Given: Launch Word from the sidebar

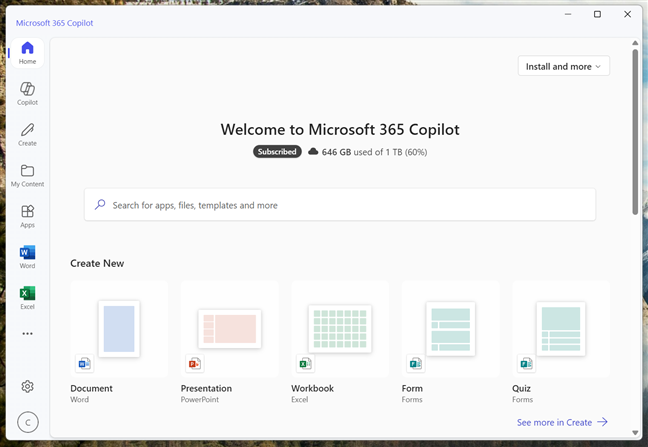Looking at the screenshot, I should [27, 257].
